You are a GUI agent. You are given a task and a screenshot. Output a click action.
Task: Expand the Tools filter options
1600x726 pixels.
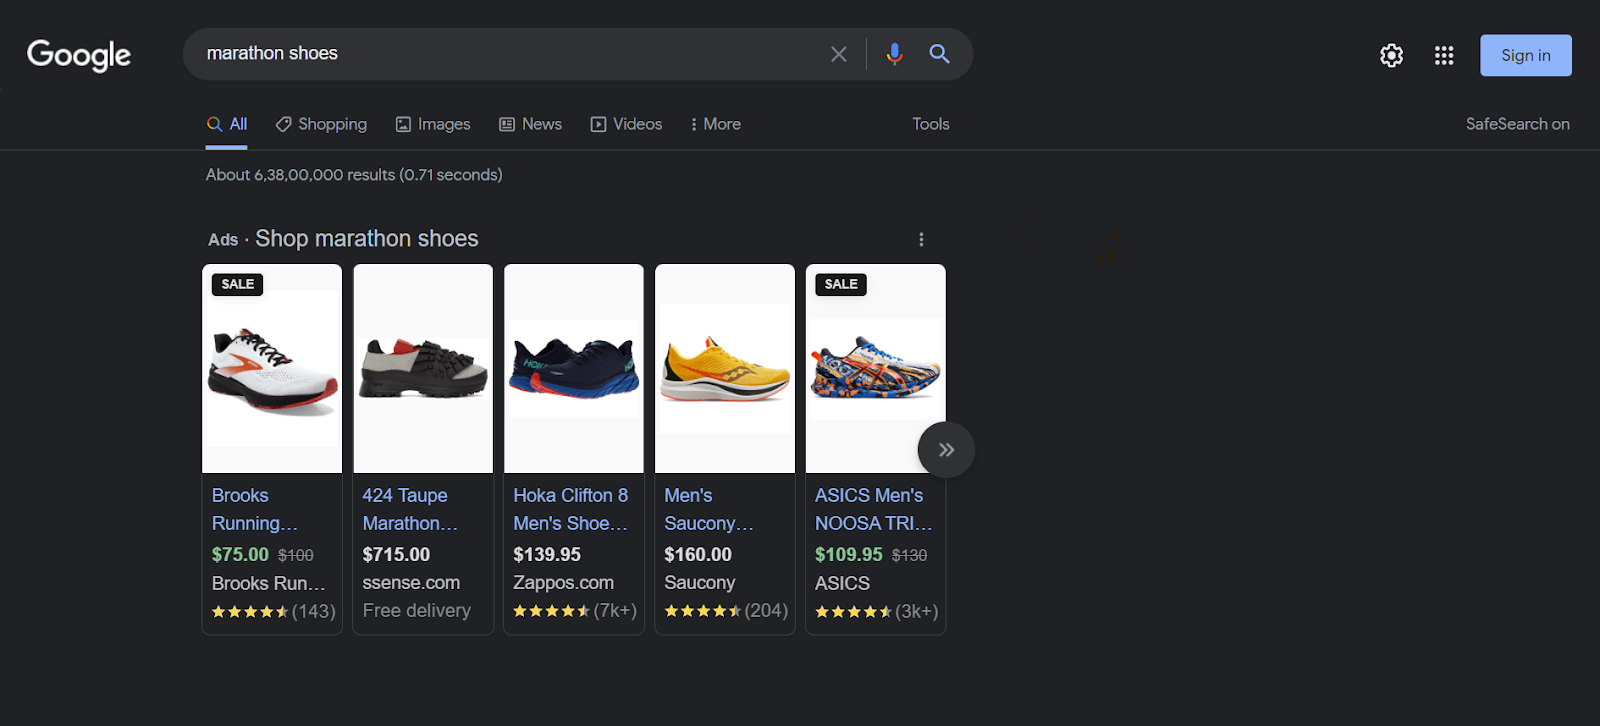(x=930, y=124)
